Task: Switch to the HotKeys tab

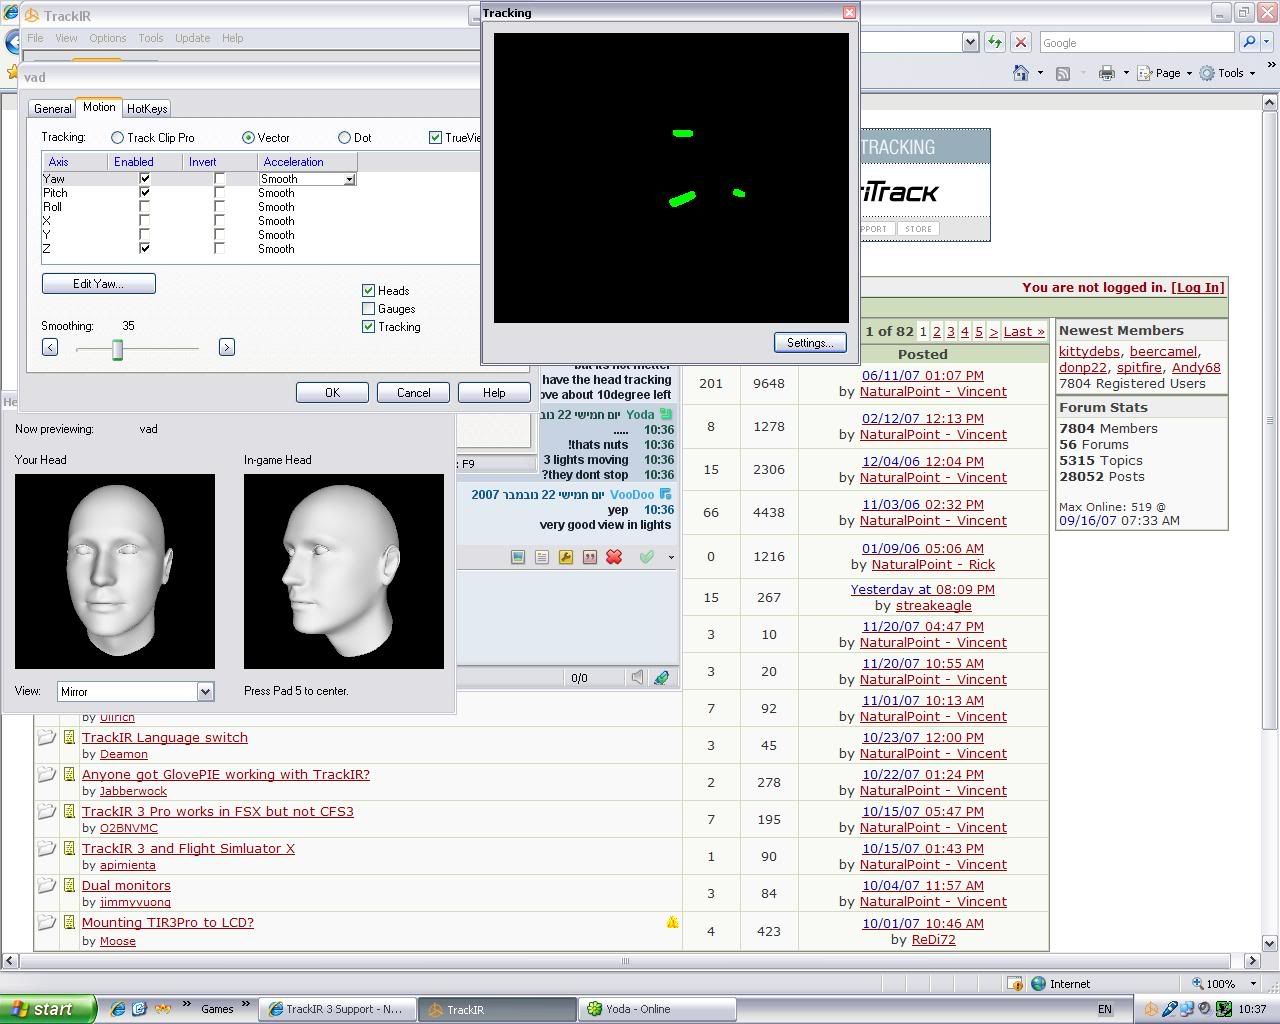Action: coord(147,109)
